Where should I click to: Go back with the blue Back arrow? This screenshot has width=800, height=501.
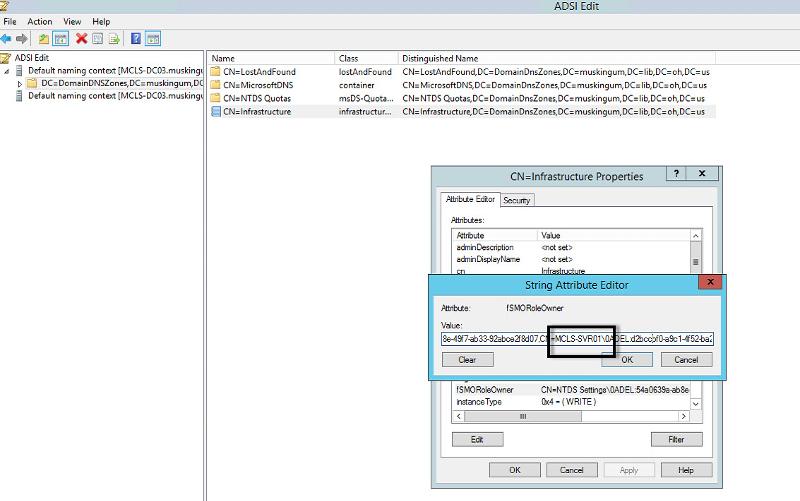(x=6, y=39)
